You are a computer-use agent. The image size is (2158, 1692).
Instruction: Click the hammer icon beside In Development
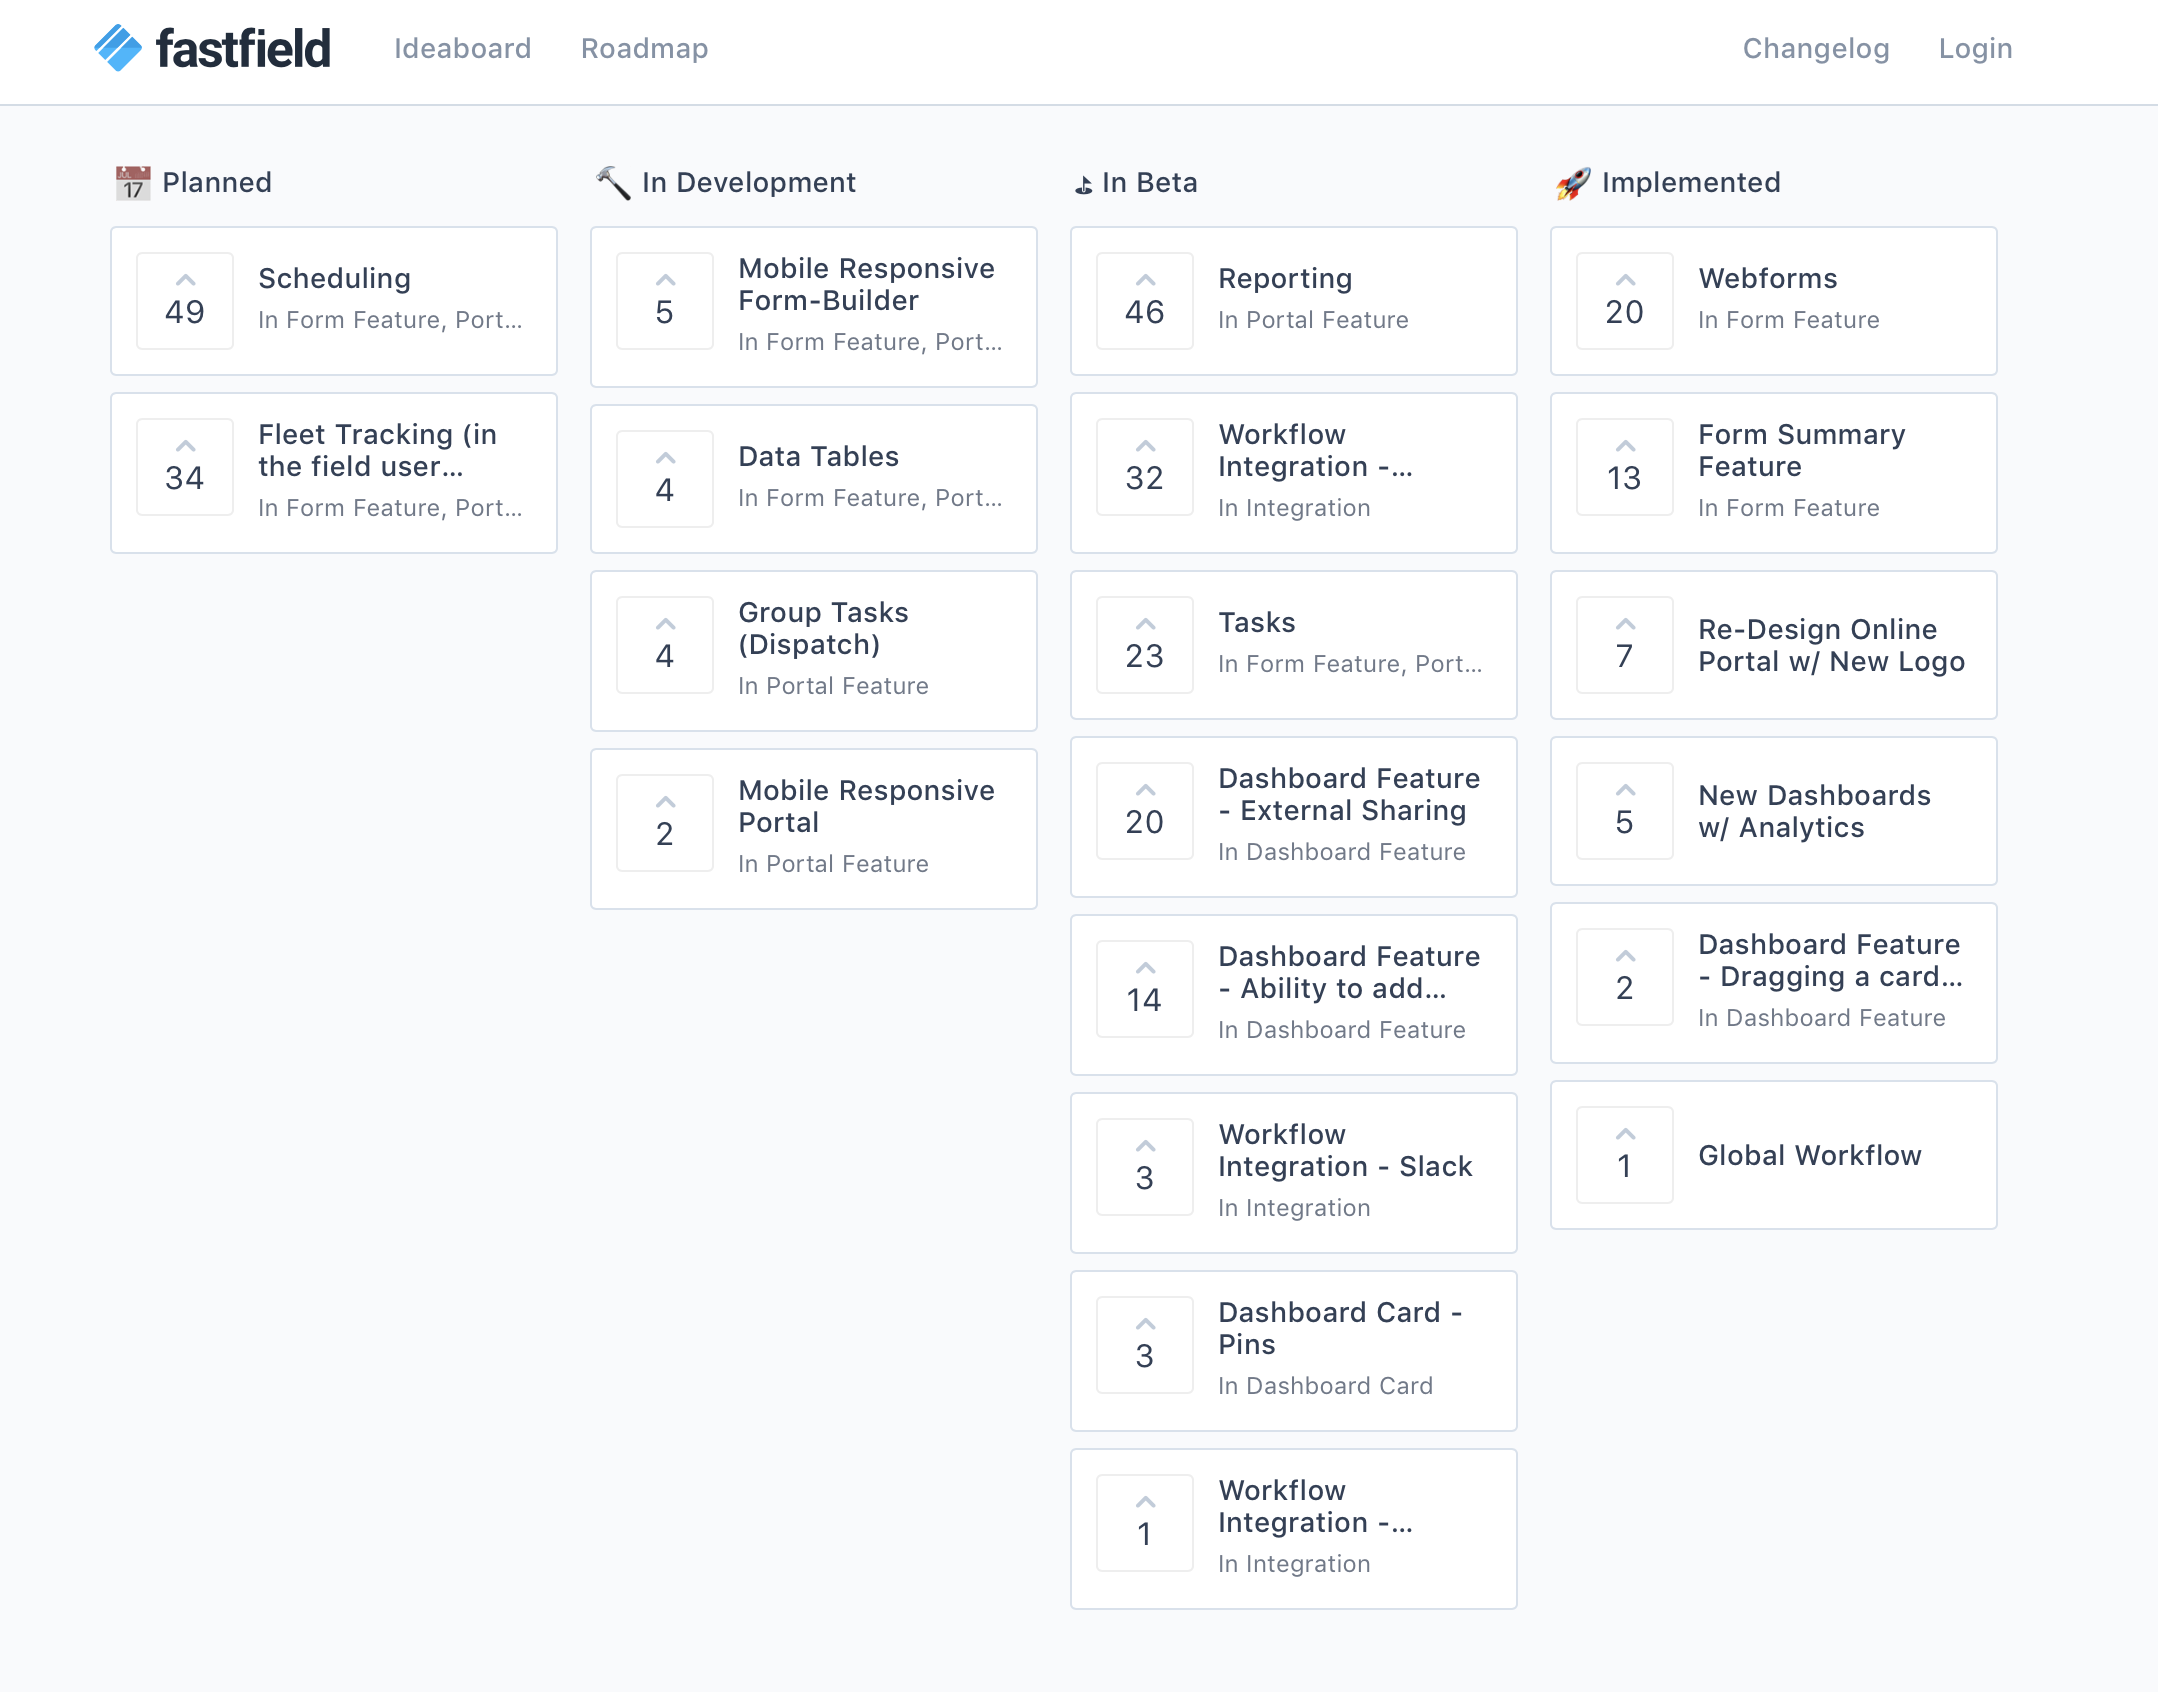coord(612,181)
